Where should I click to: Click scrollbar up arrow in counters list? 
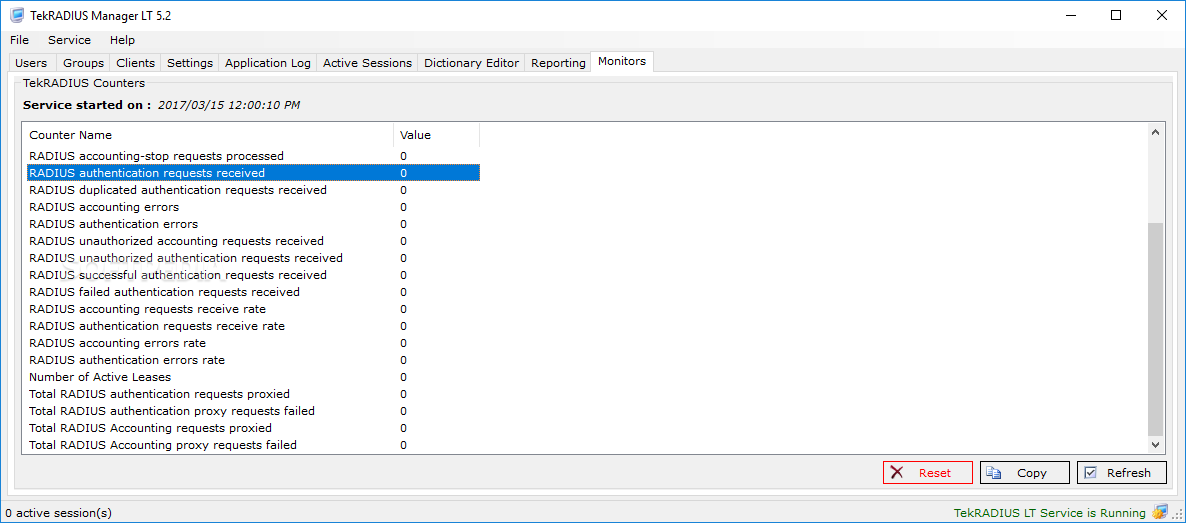(x=1156, y=132)
